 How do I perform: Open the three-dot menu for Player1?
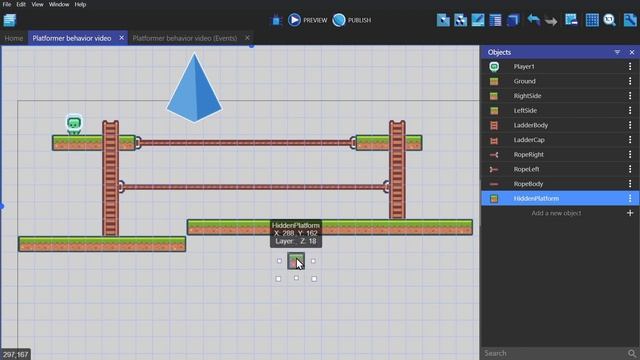tap(630, 67)
